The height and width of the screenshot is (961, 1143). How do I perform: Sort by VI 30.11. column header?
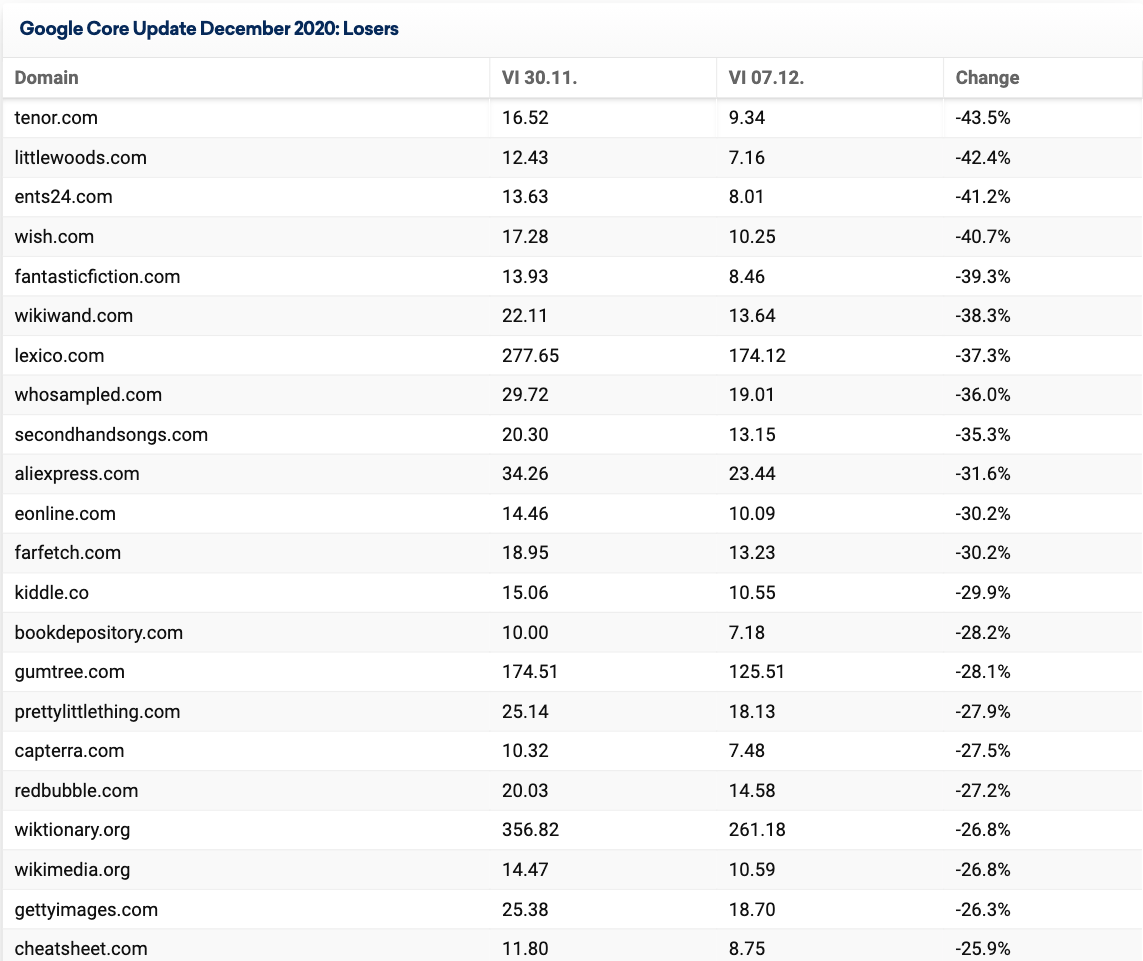539,78
